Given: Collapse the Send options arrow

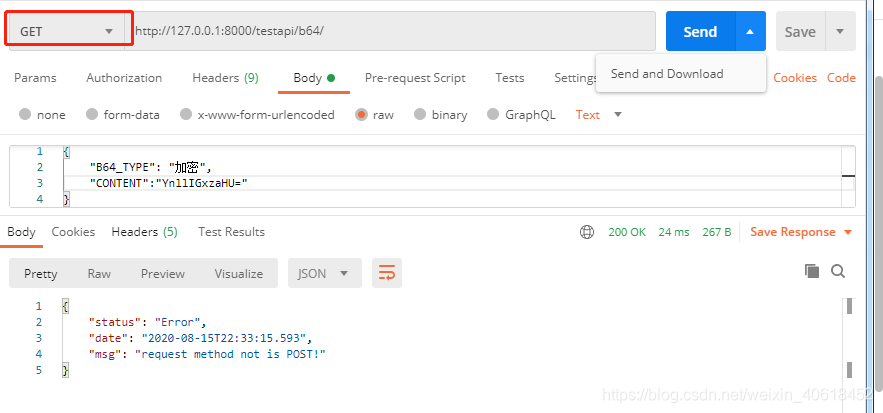Looking at the screenshot, I should (750, 32).
